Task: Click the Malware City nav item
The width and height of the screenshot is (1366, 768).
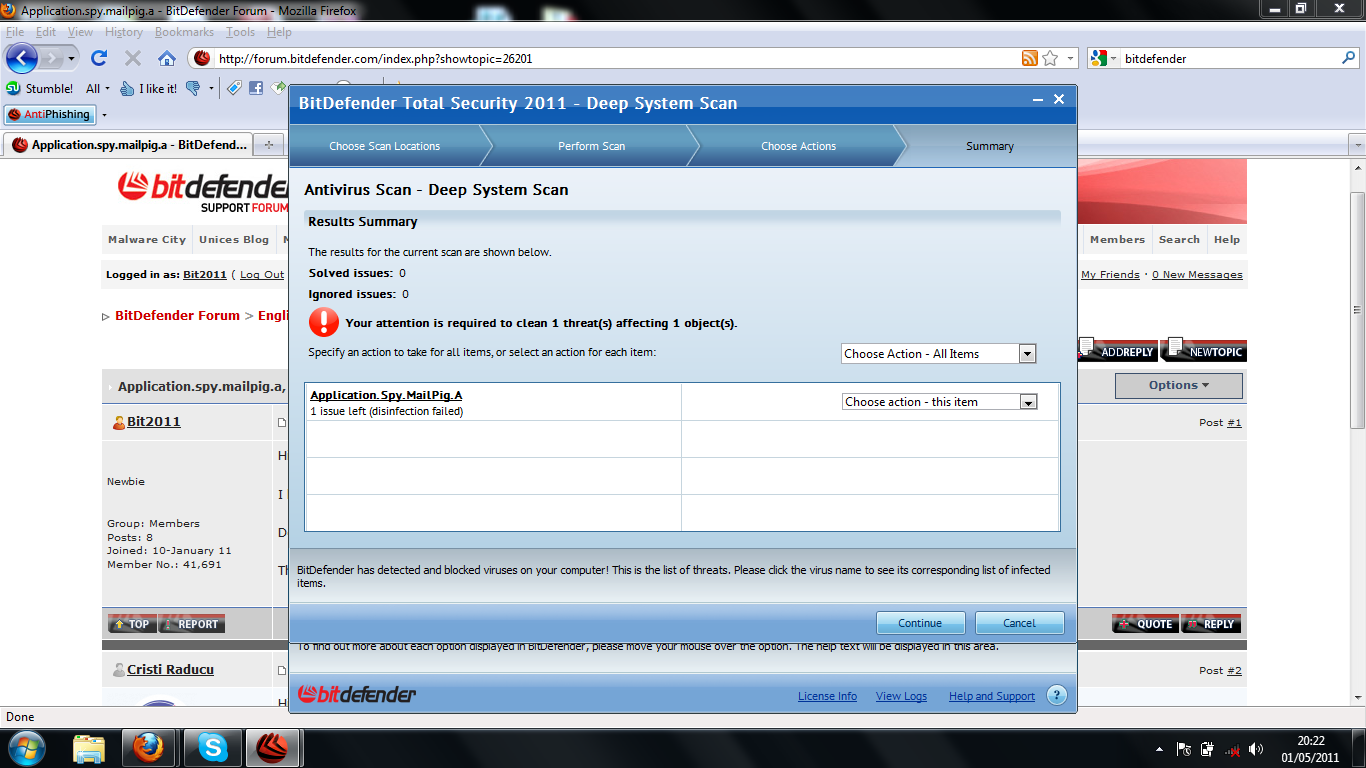Action: click(147, 239)
